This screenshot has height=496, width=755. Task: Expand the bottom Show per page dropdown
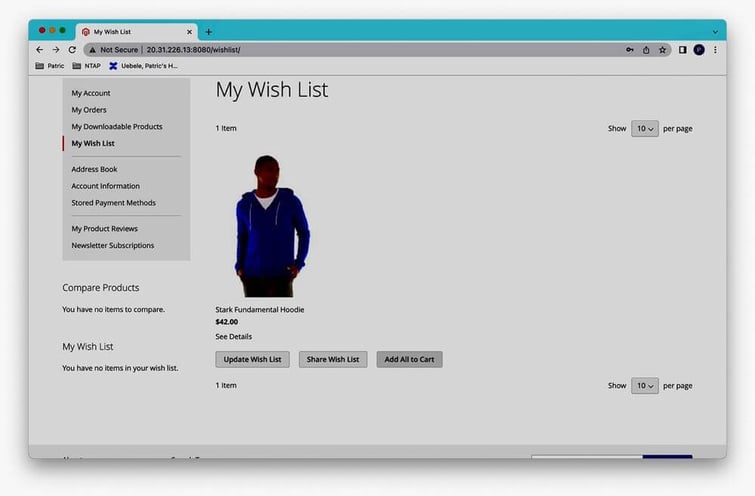click(644, 386)
